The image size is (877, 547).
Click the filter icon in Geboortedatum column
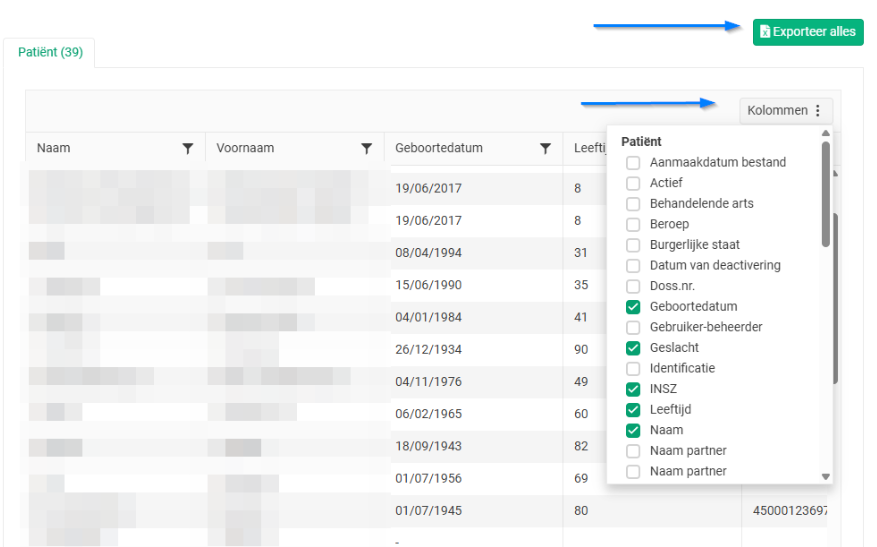coord(545,149)
